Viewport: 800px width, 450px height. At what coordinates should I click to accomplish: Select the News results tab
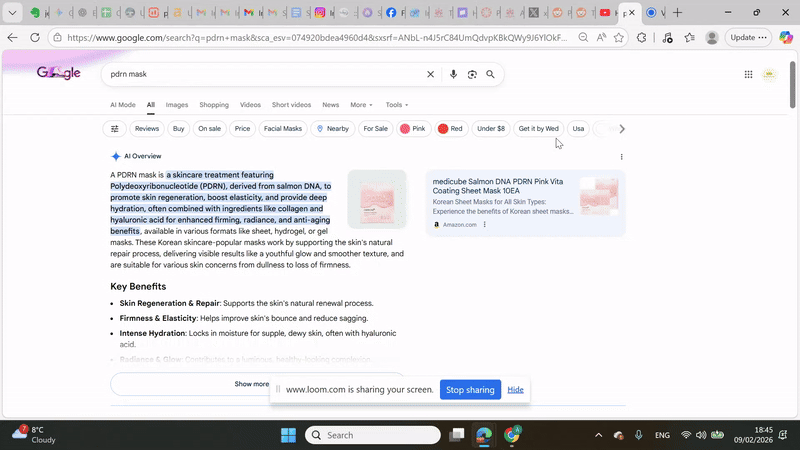pyautogui.click(x=331, y=105)
